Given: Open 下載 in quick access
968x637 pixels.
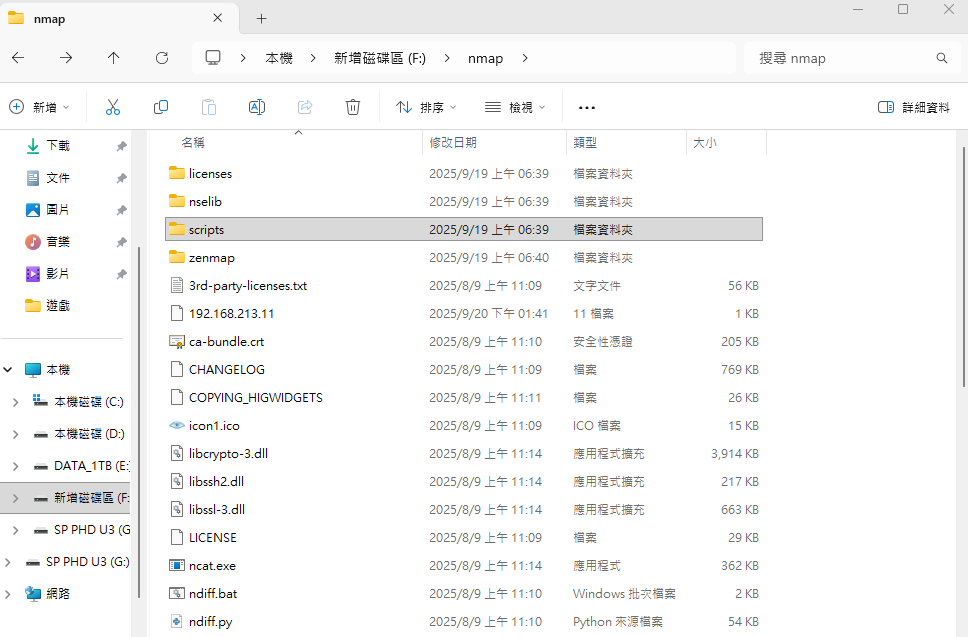Looking at the screenshot, I should click(x=57, y=146).
